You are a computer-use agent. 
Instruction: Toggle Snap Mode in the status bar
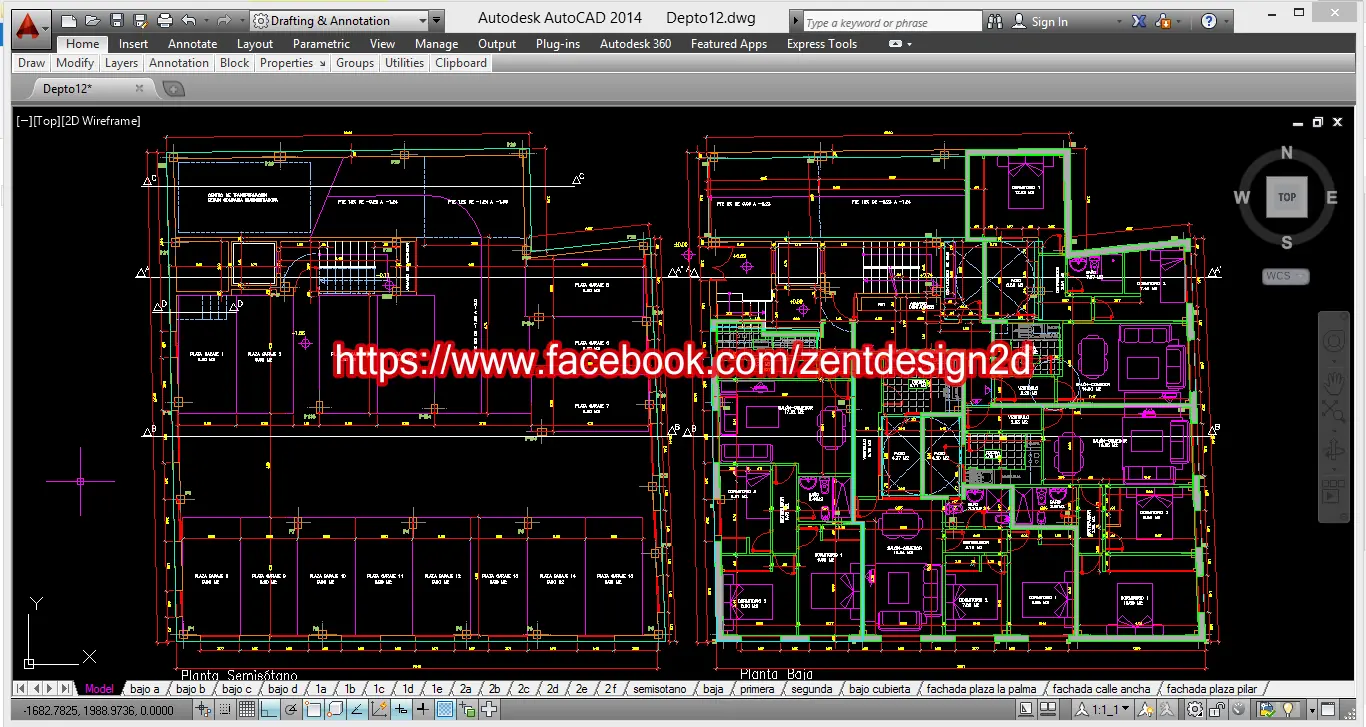coord(225,710)
